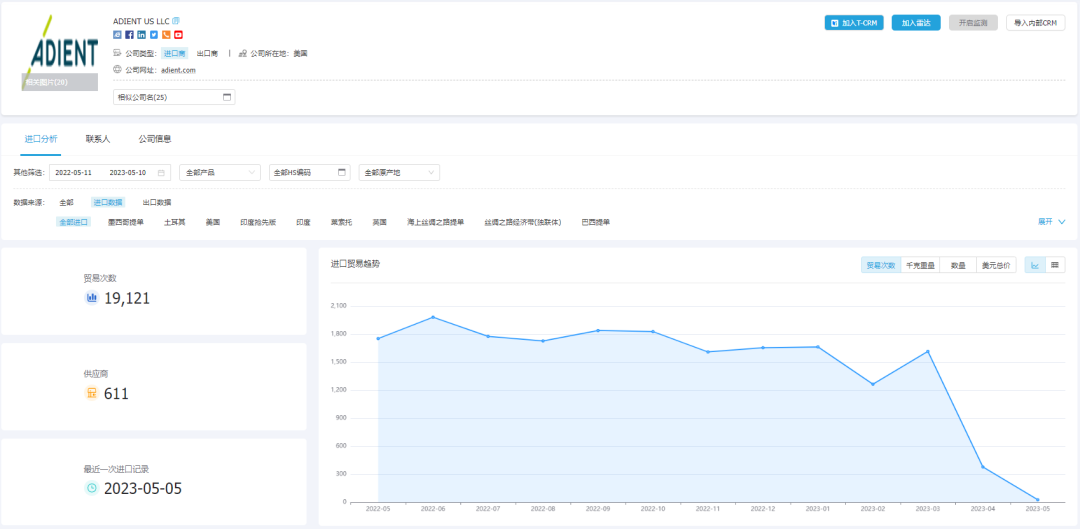Open the 全部产品 dropdown

(220, 172)
